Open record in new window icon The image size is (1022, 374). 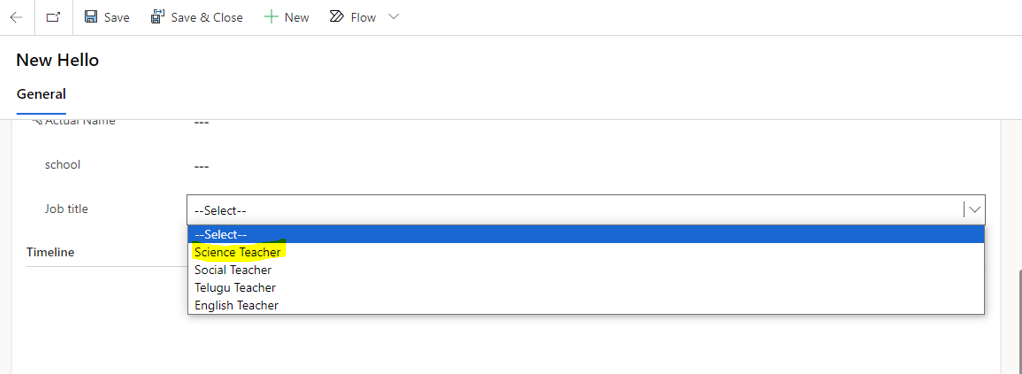click(53, 18)
